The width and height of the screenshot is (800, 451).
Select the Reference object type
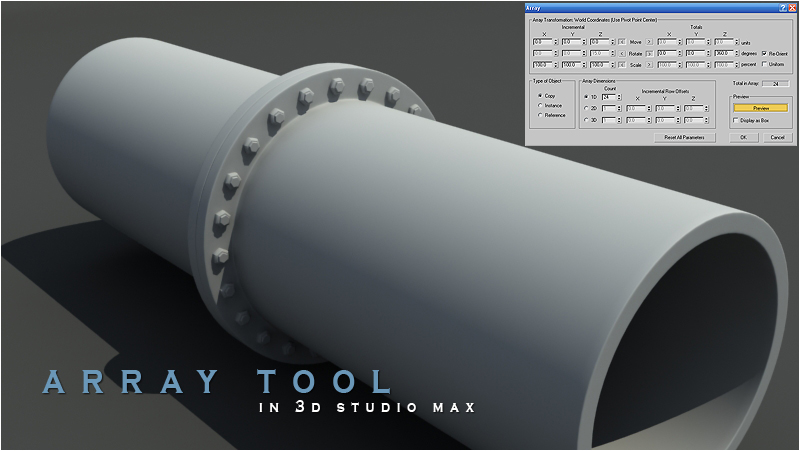540,115
